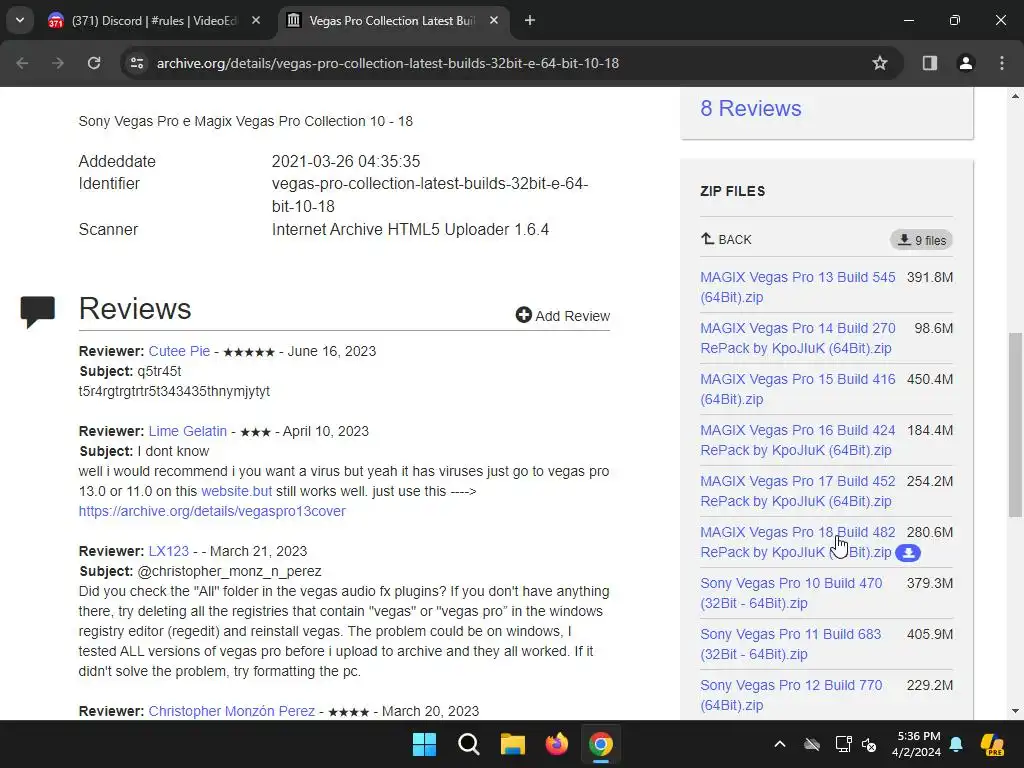
Task: Click the Copilot preview taskbar icon
Action: pyautogui.click(x=992, y=744)
